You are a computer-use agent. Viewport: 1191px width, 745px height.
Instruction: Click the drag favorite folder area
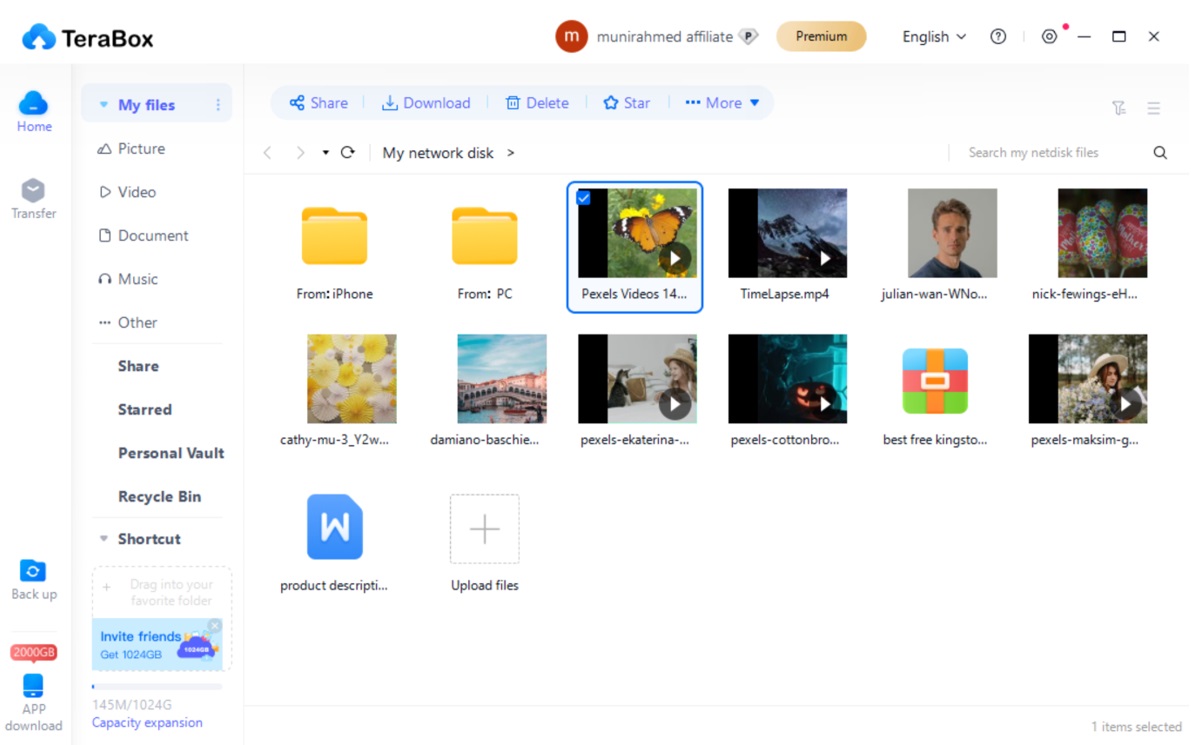[x=161, y=592]
